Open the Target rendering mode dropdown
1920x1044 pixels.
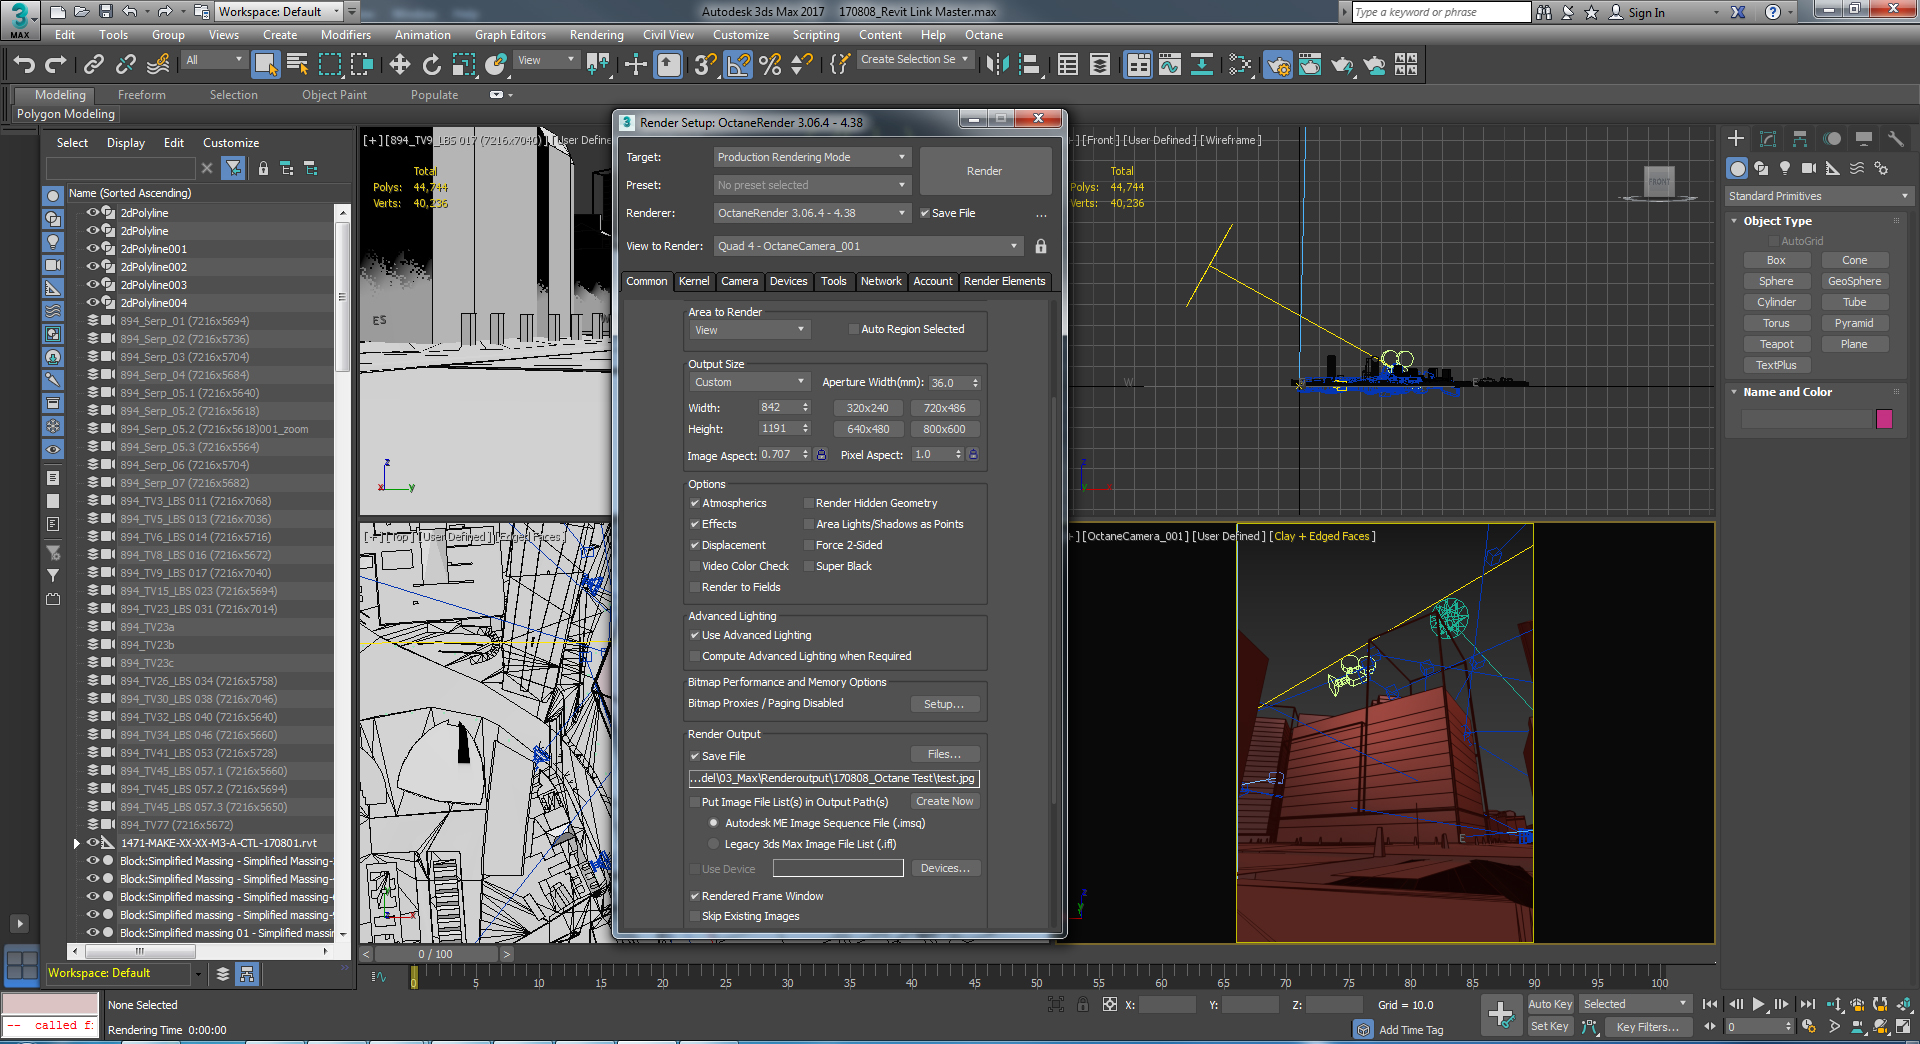(811, 157)
